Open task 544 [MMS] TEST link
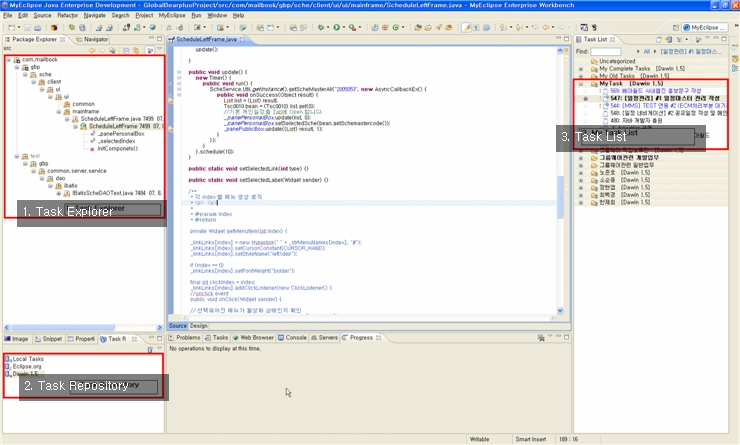 coord(668,106)
